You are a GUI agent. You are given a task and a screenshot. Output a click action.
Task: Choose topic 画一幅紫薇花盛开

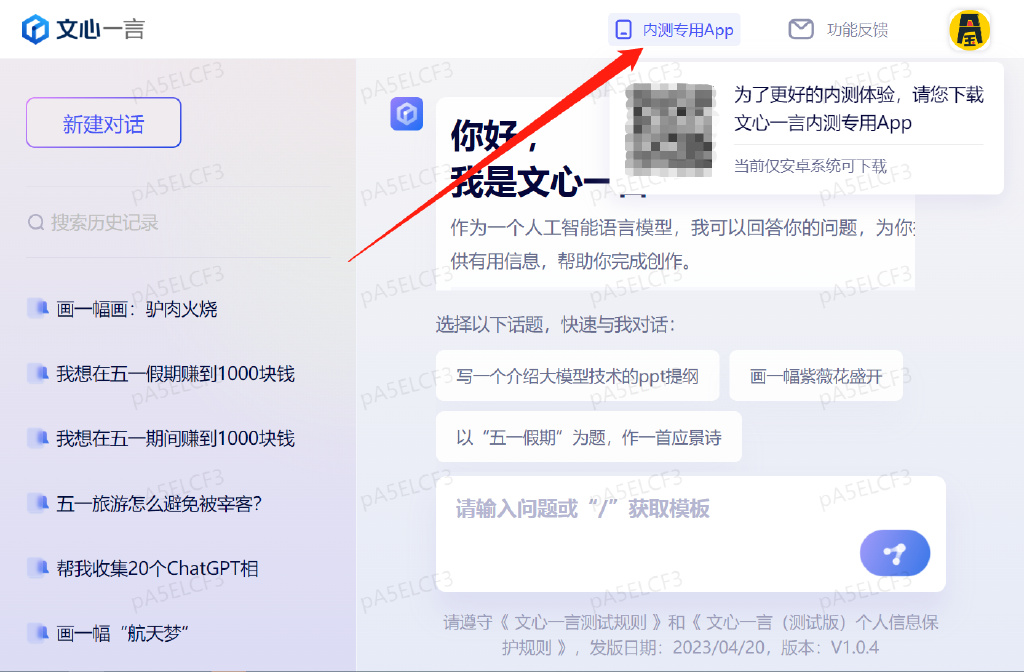(816, 376)
